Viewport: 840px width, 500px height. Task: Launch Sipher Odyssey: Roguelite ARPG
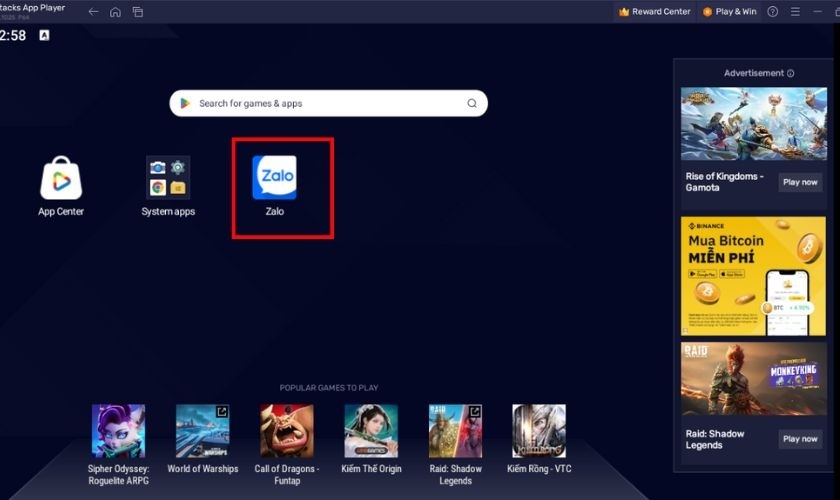click(x=118, y=431)
